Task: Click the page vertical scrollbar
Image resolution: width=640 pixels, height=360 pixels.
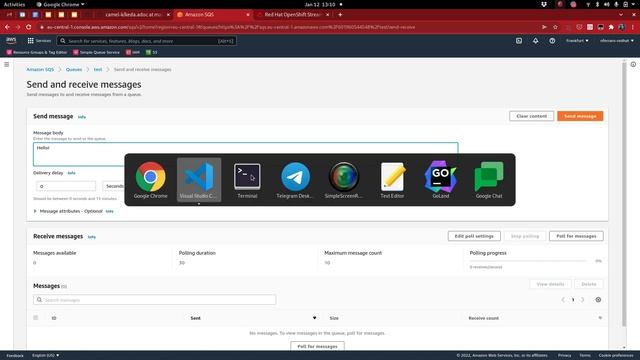Action: [624, 194]
